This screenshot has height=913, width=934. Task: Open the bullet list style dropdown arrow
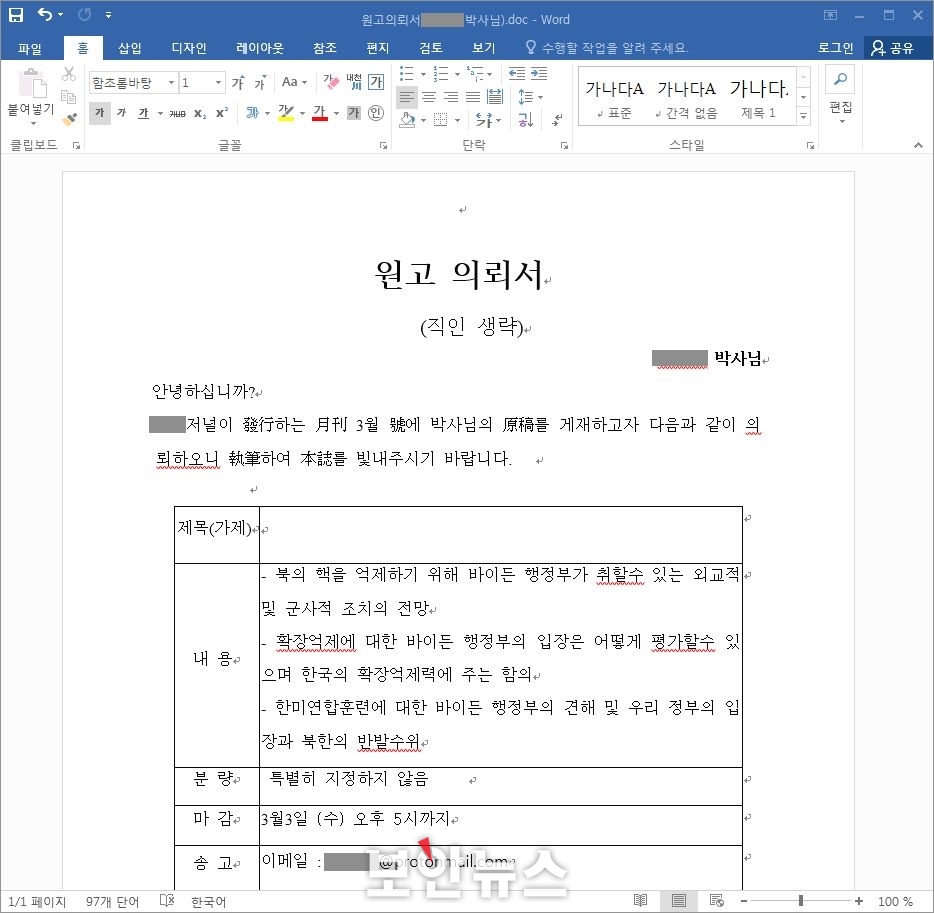tap(424, 74)
